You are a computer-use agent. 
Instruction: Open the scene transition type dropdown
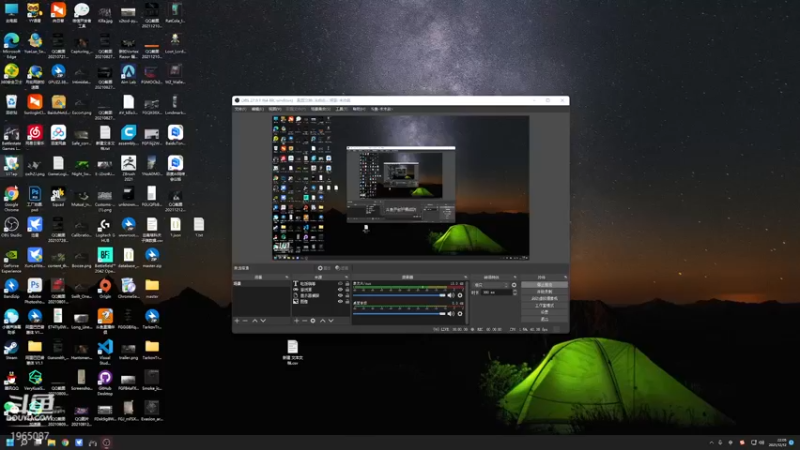491,285
